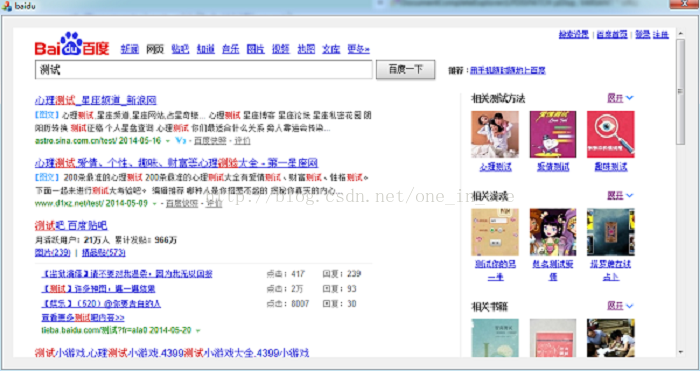The width and height of the screenshot is (700, 371).
Task: Click the baidu window title icon
Action: click(x=6, y=6)
